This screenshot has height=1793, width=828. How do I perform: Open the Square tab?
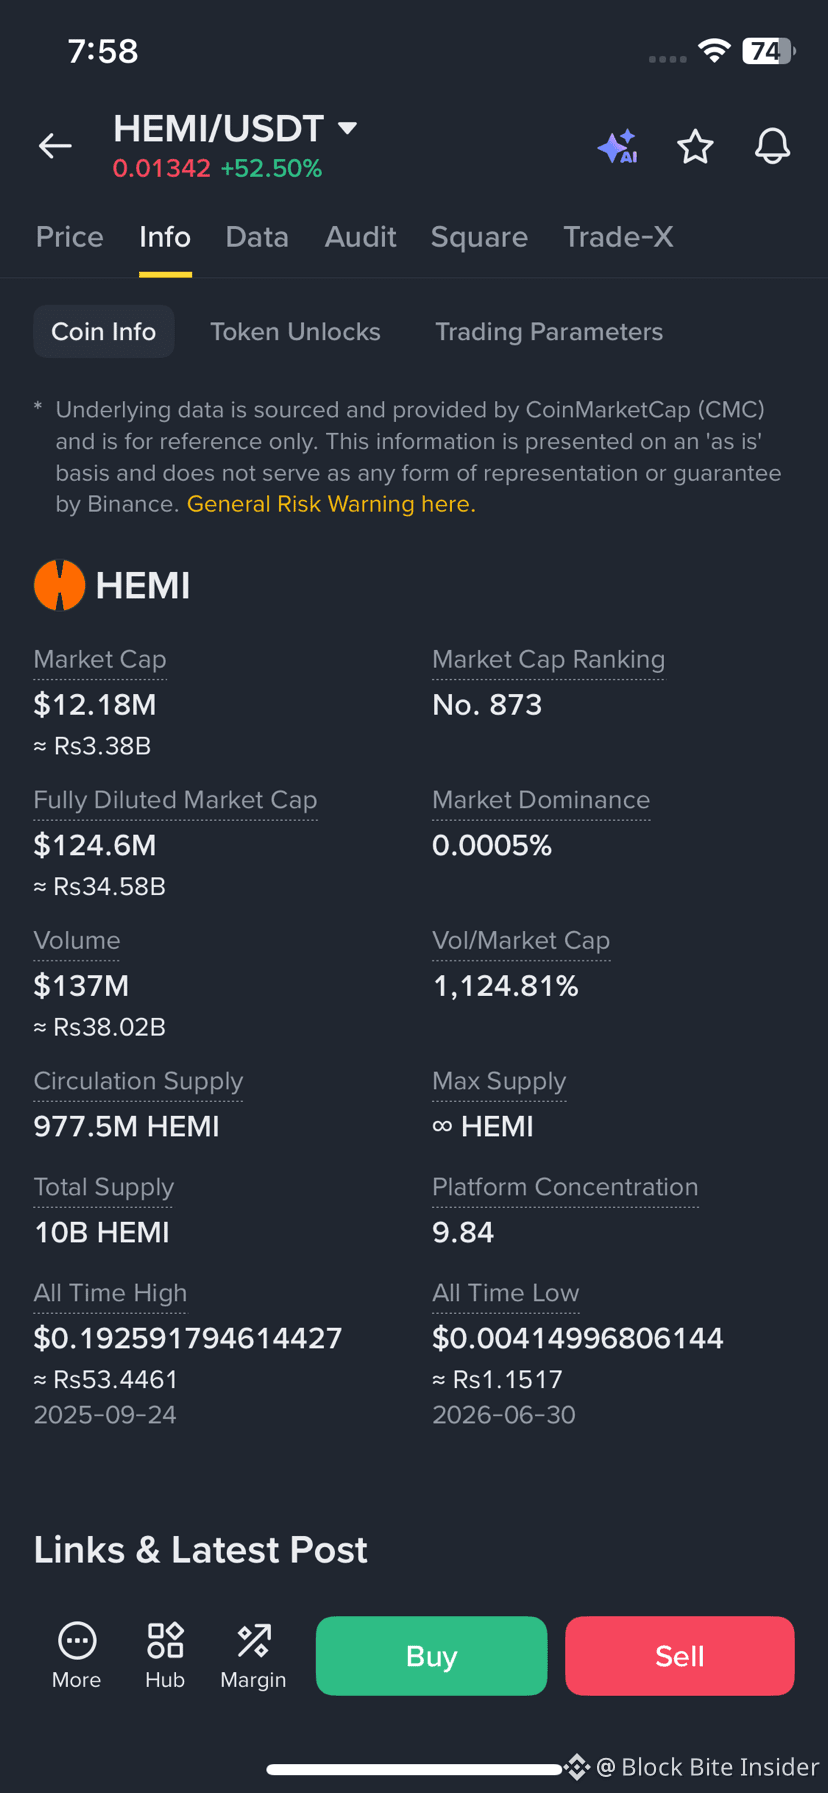(479, 237)
